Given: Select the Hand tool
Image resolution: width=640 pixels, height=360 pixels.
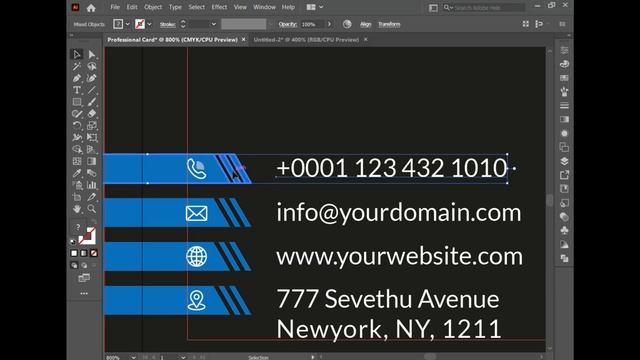Looking at the screenshot, I should (77, 209).
